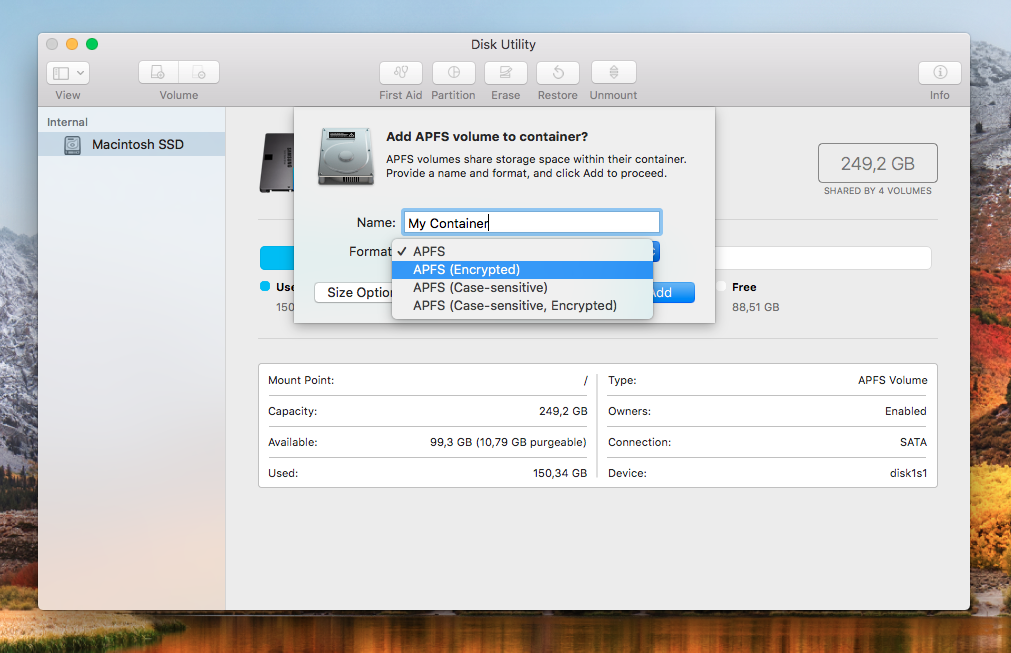Select Macintosh SSD in sidebar

coord(137,145)
